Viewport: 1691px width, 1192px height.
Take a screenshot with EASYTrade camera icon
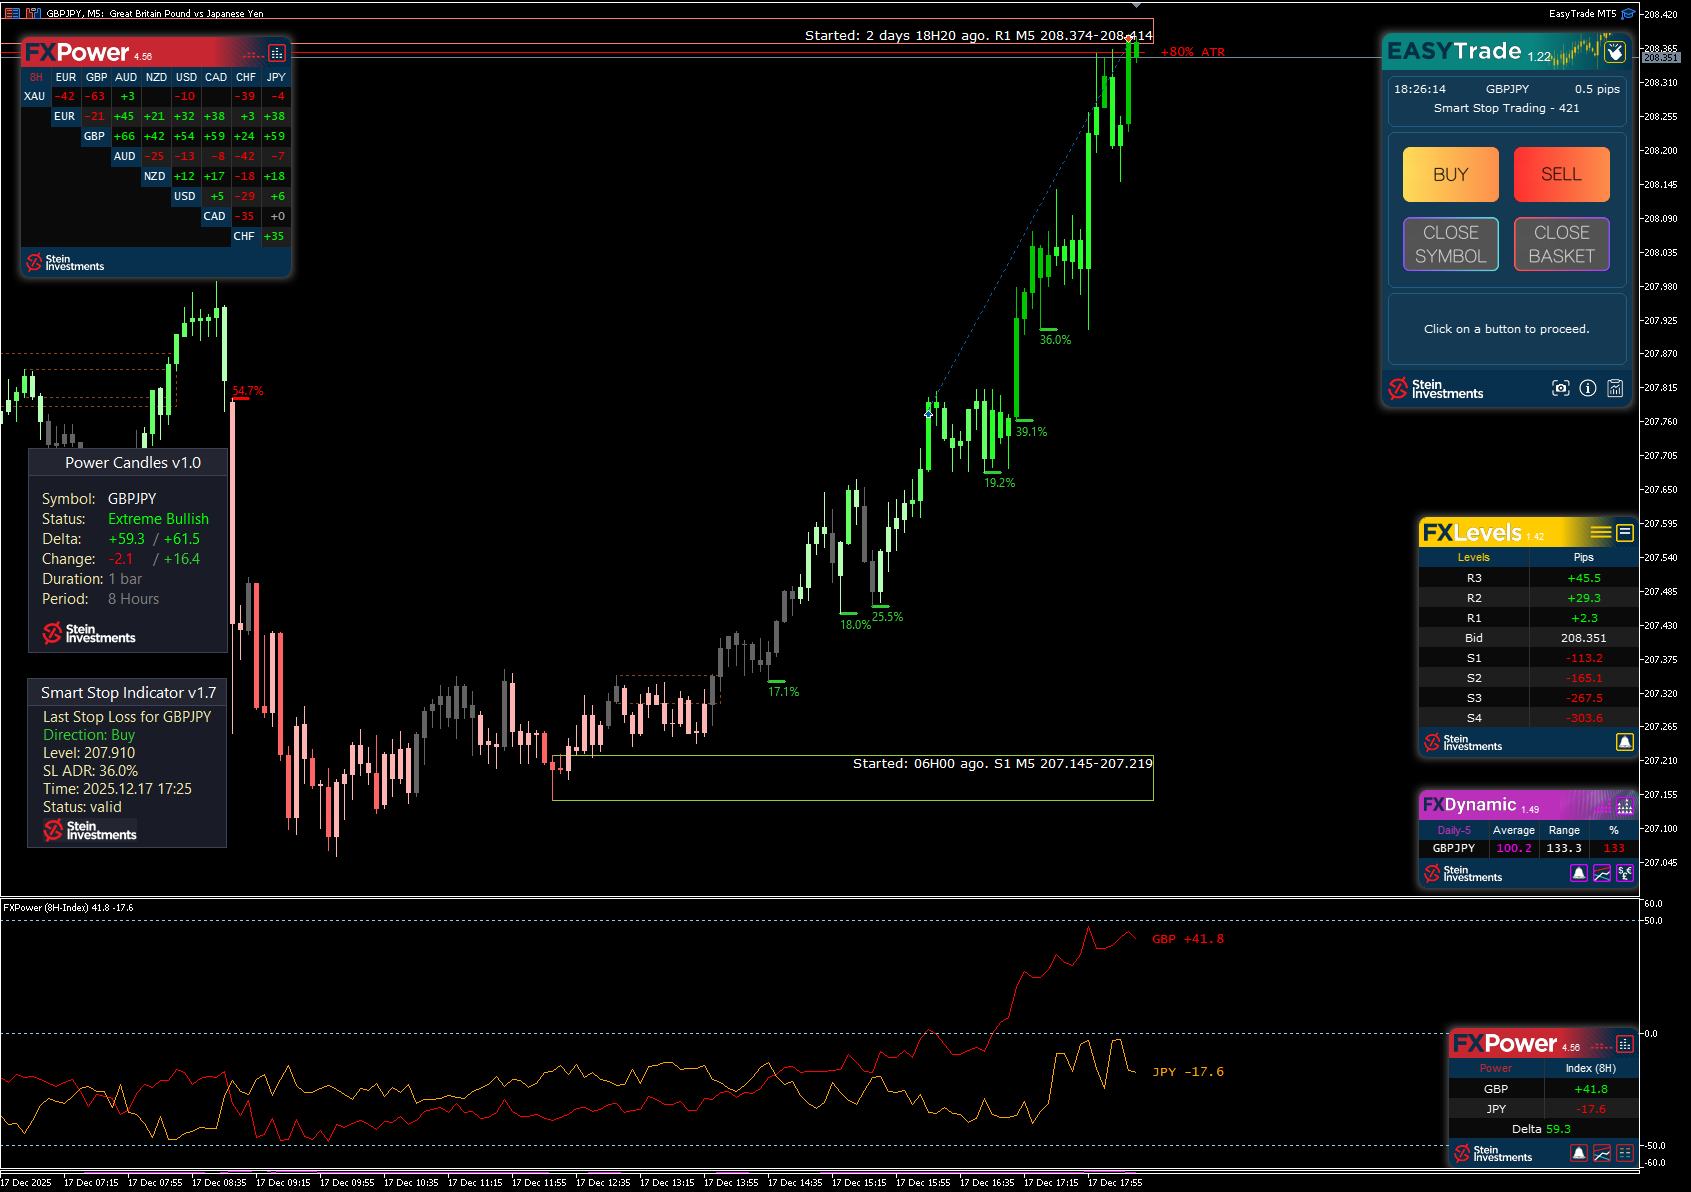[1560, 388]
